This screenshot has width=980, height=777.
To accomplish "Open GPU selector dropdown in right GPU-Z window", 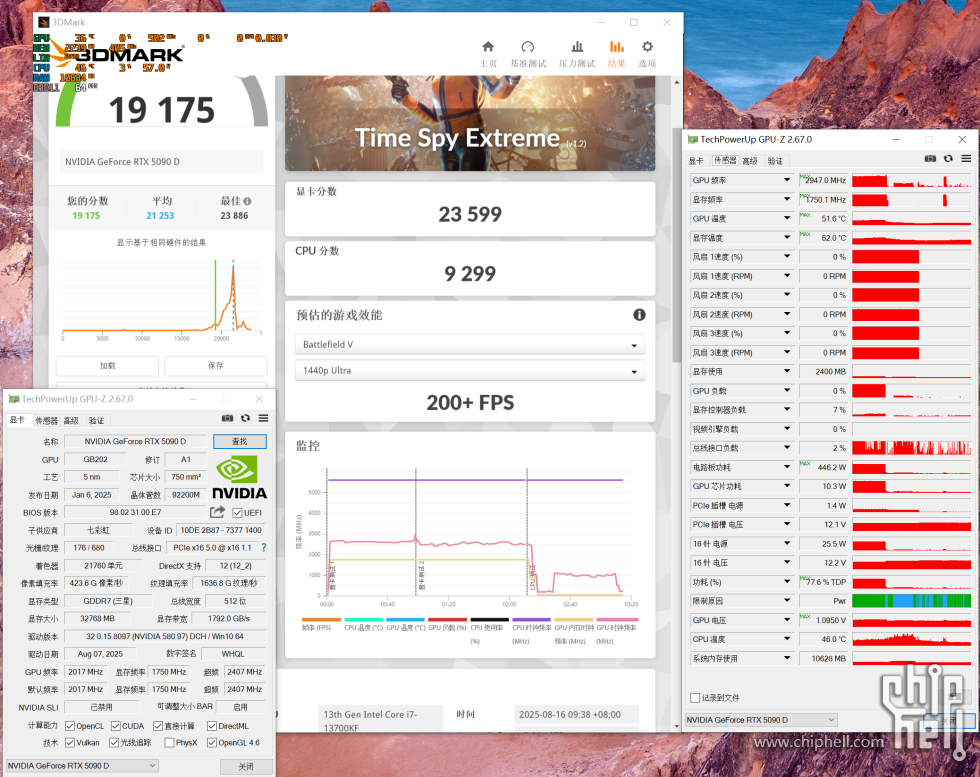I will pos(761,720).
